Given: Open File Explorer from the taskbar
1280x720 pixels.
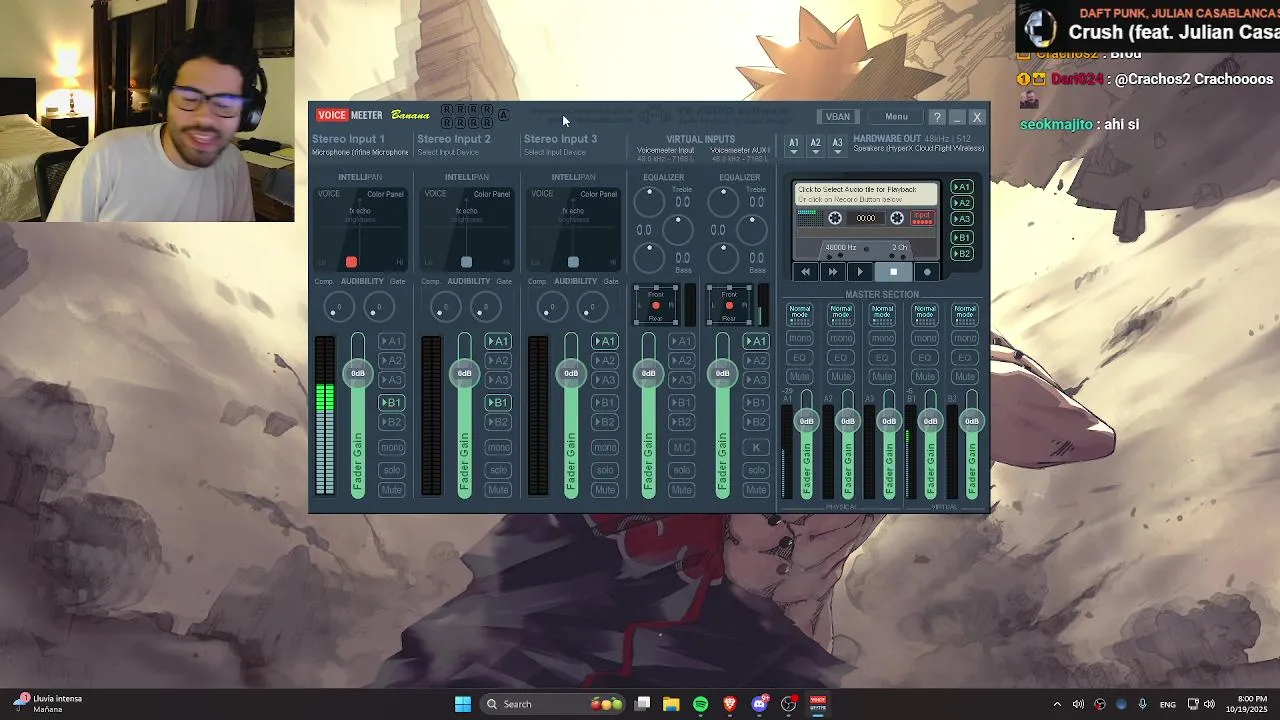Looking at the screenshot, I should (x=671, y=704).
